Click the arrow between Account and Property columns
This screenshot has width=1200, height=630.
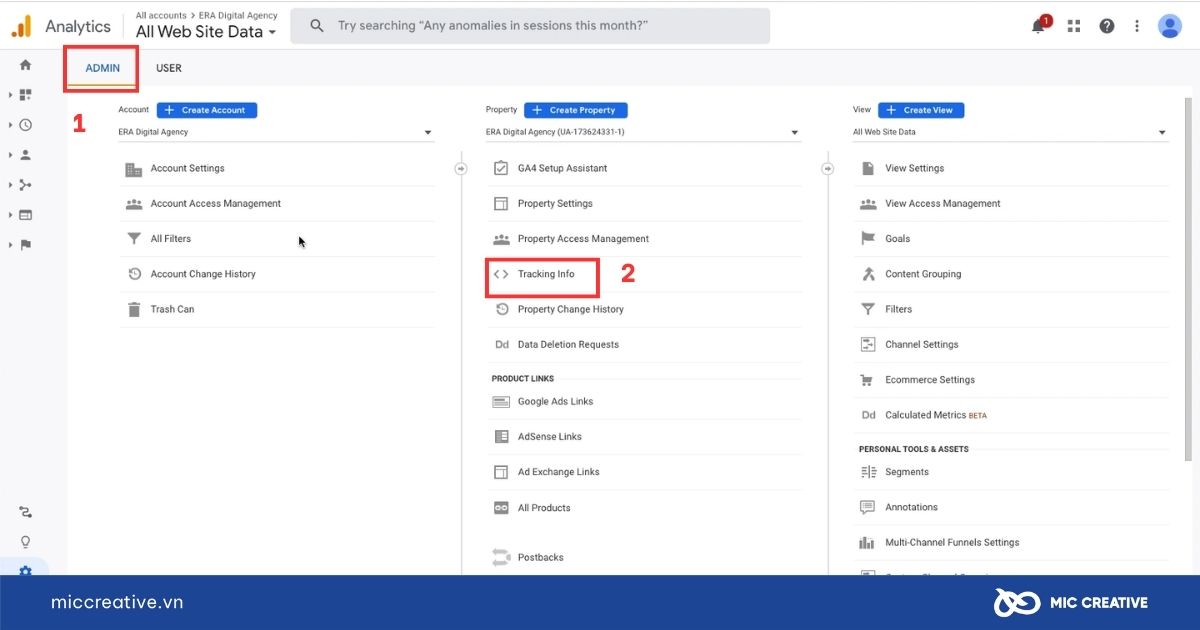tap(460, 169)
